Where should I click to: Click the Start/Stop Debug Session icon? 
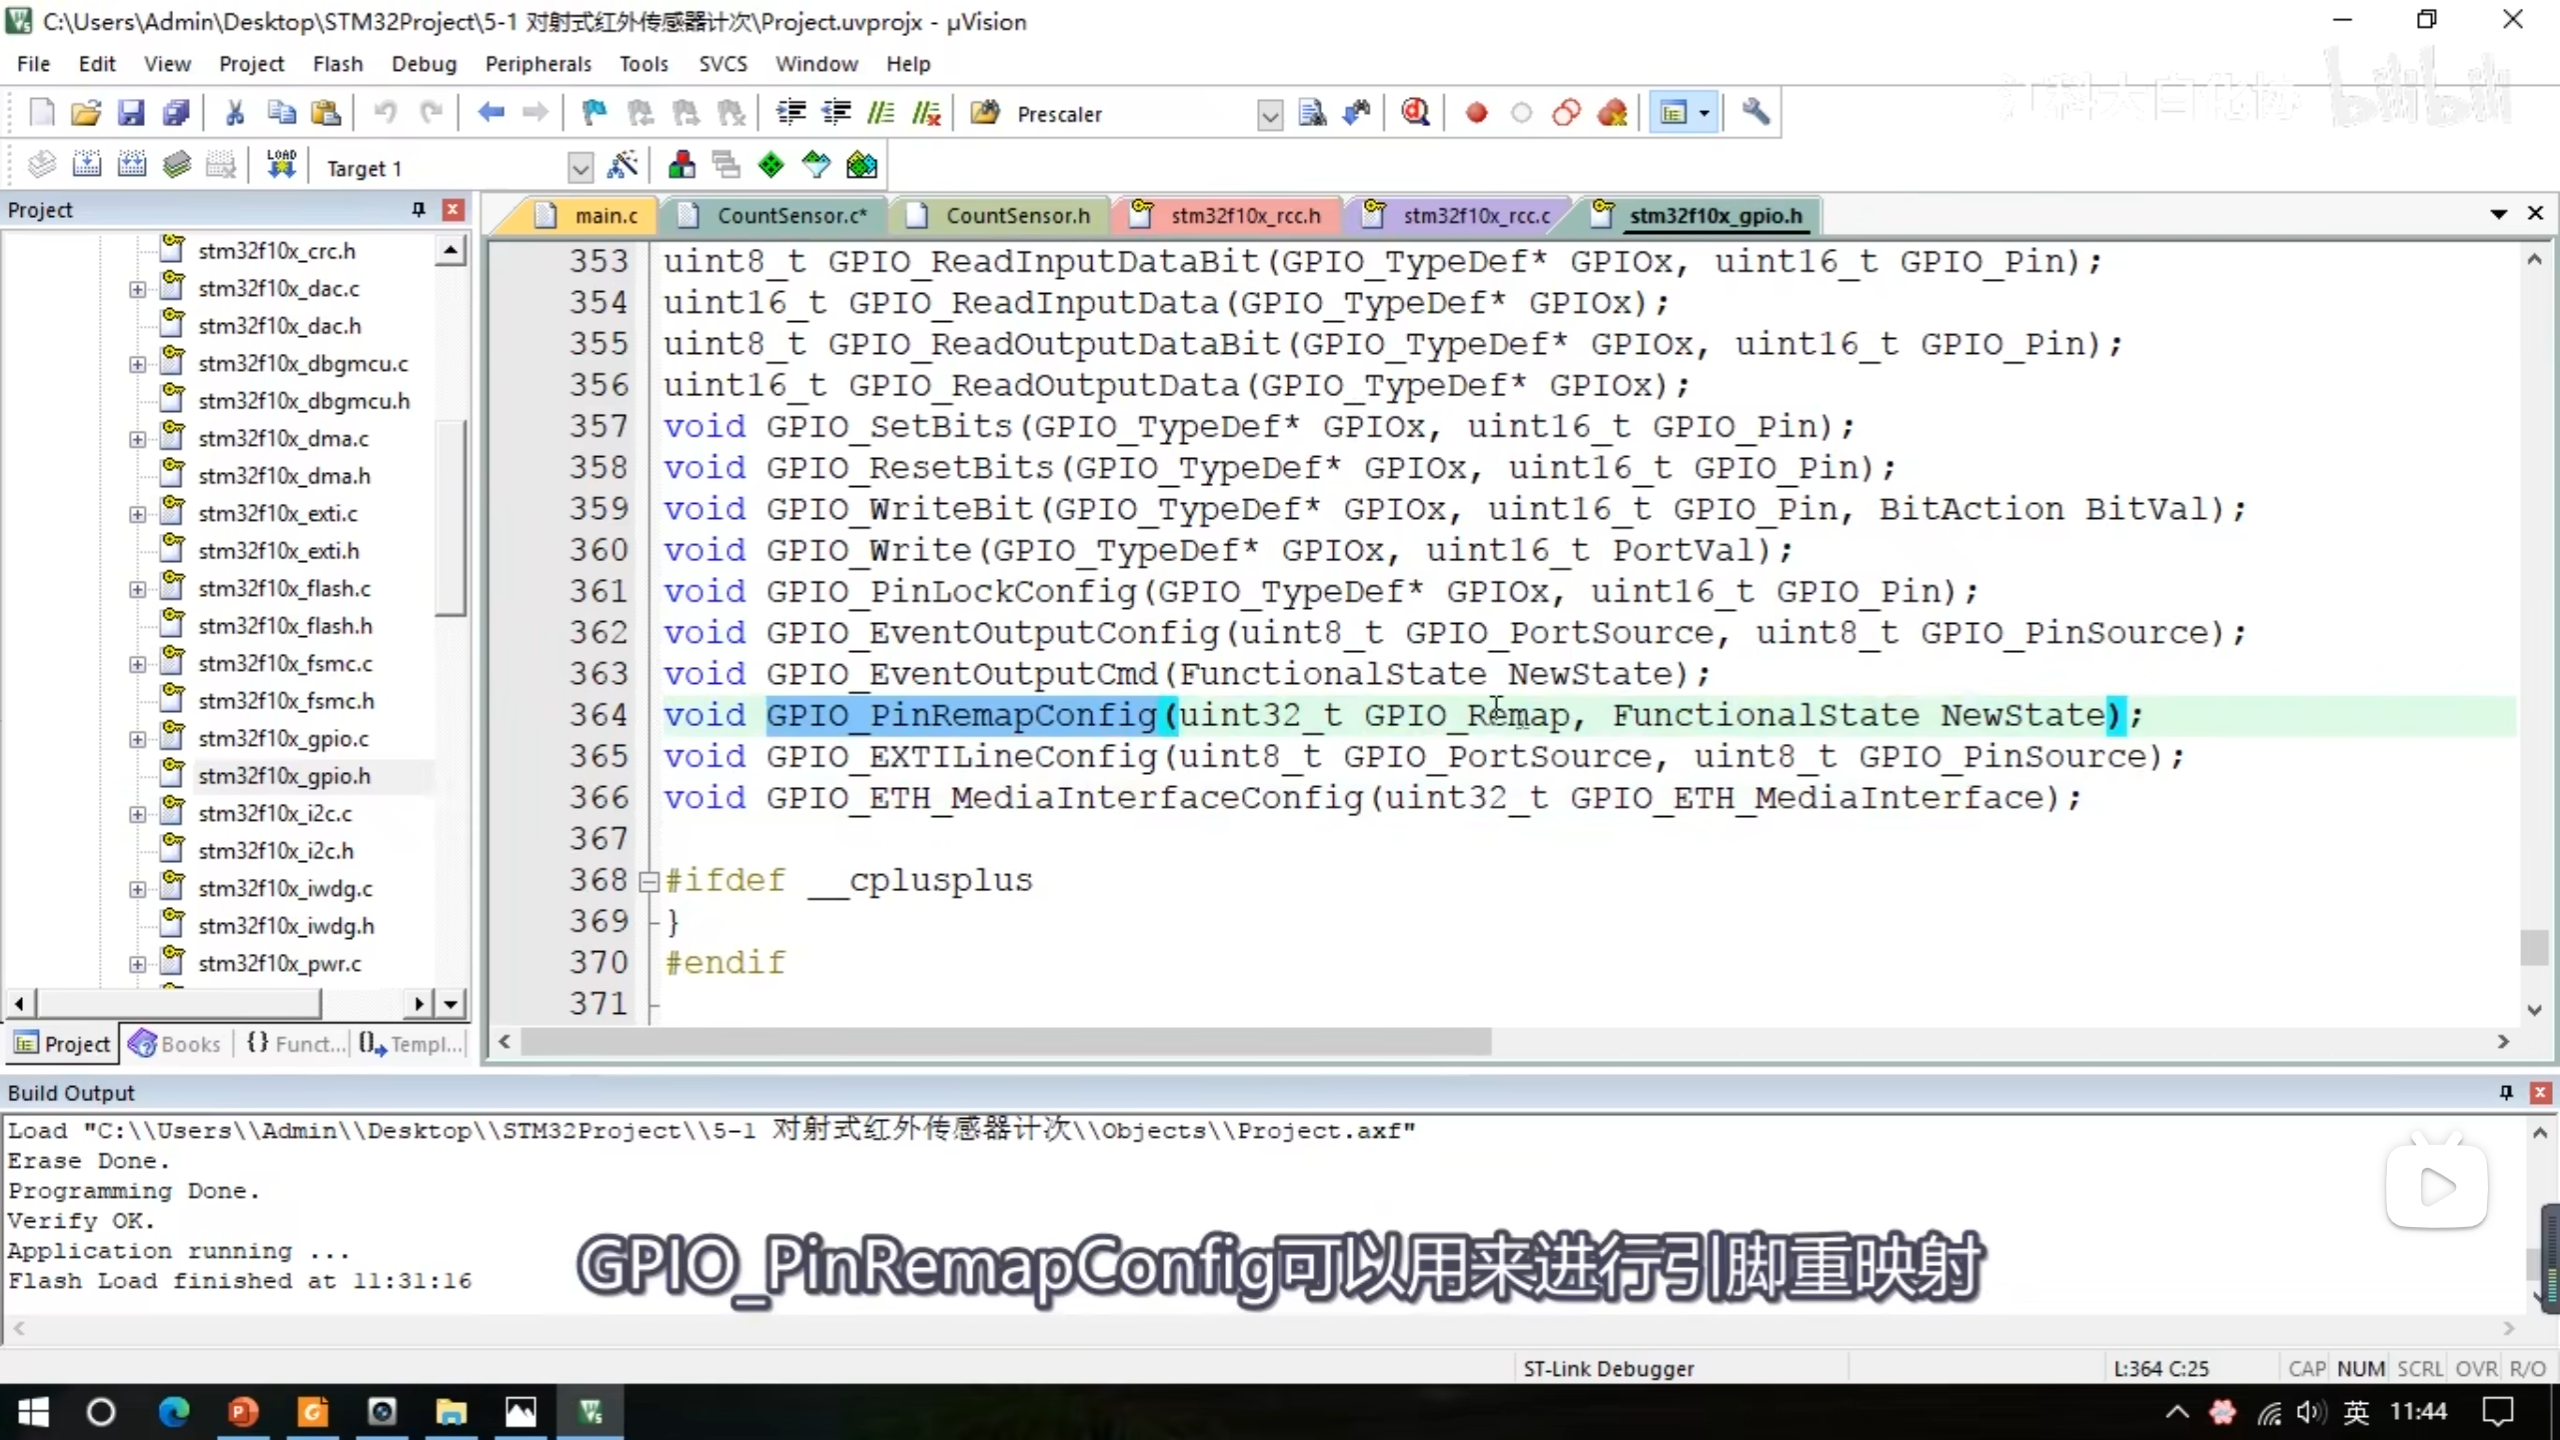(x=1415, y=113)
